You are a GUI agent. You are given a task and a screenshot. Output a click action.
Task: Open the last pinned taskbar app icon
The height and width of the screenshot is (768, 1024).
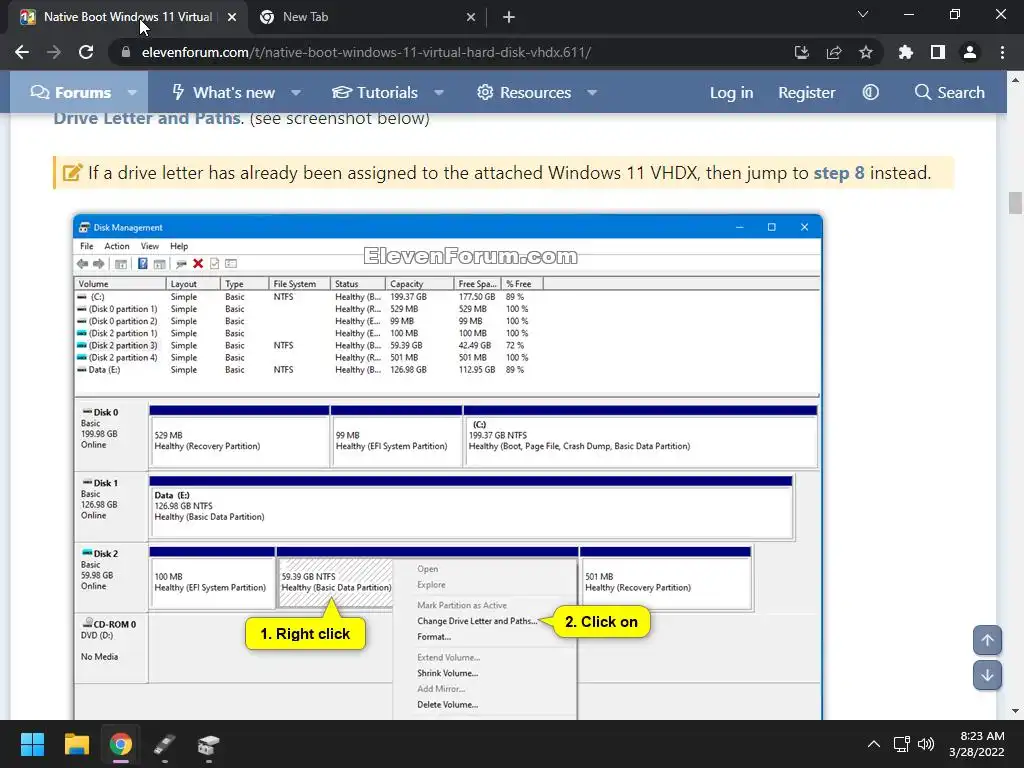tap(208, 744)
